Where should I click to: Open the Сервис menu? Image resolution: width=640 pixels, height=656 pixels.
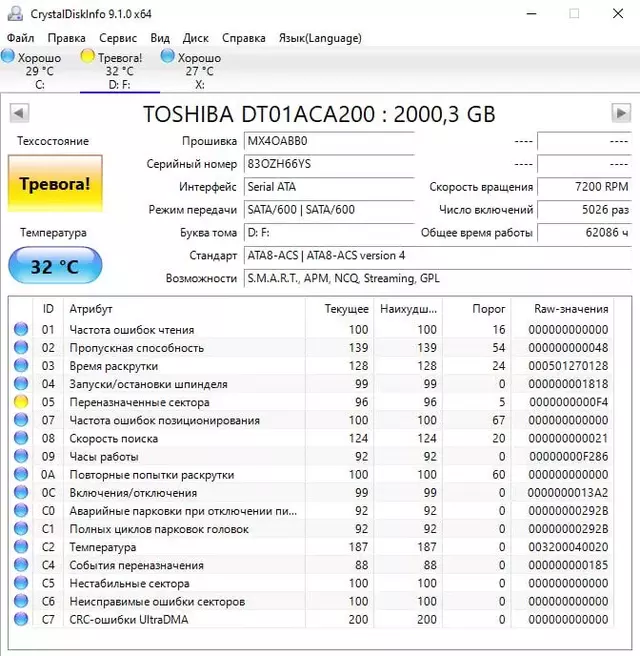tap(118, 38)
